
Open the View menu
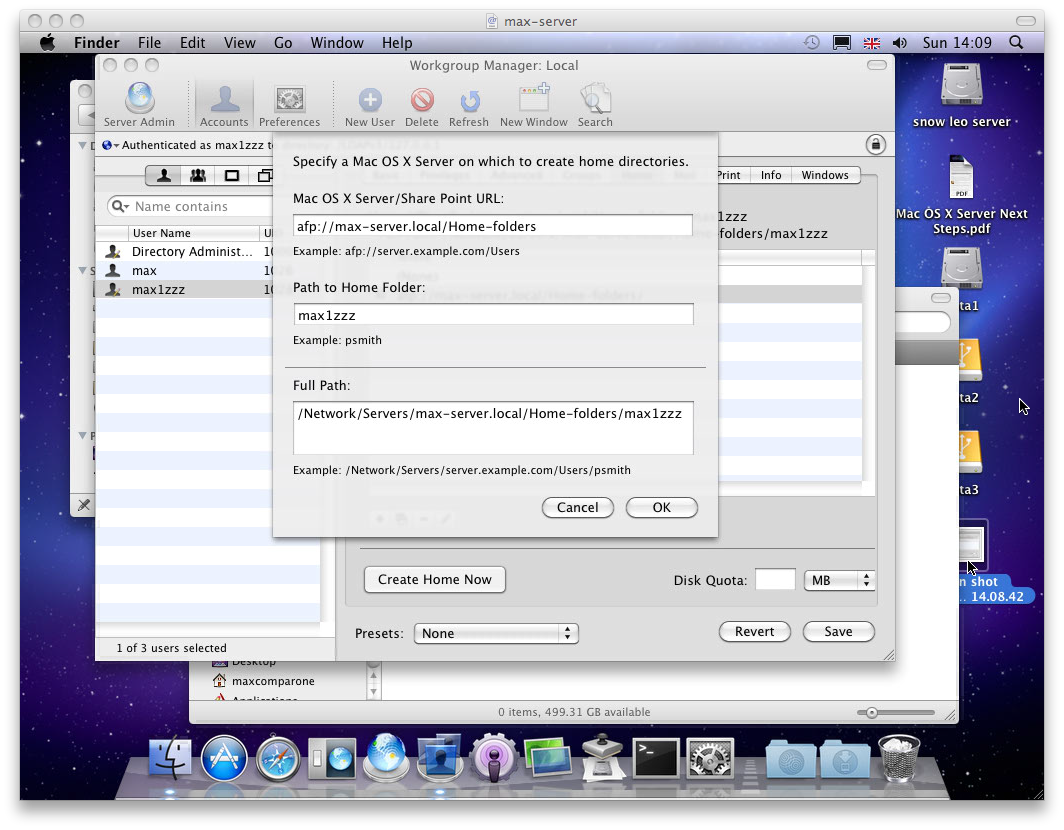[x=240, y=43]
